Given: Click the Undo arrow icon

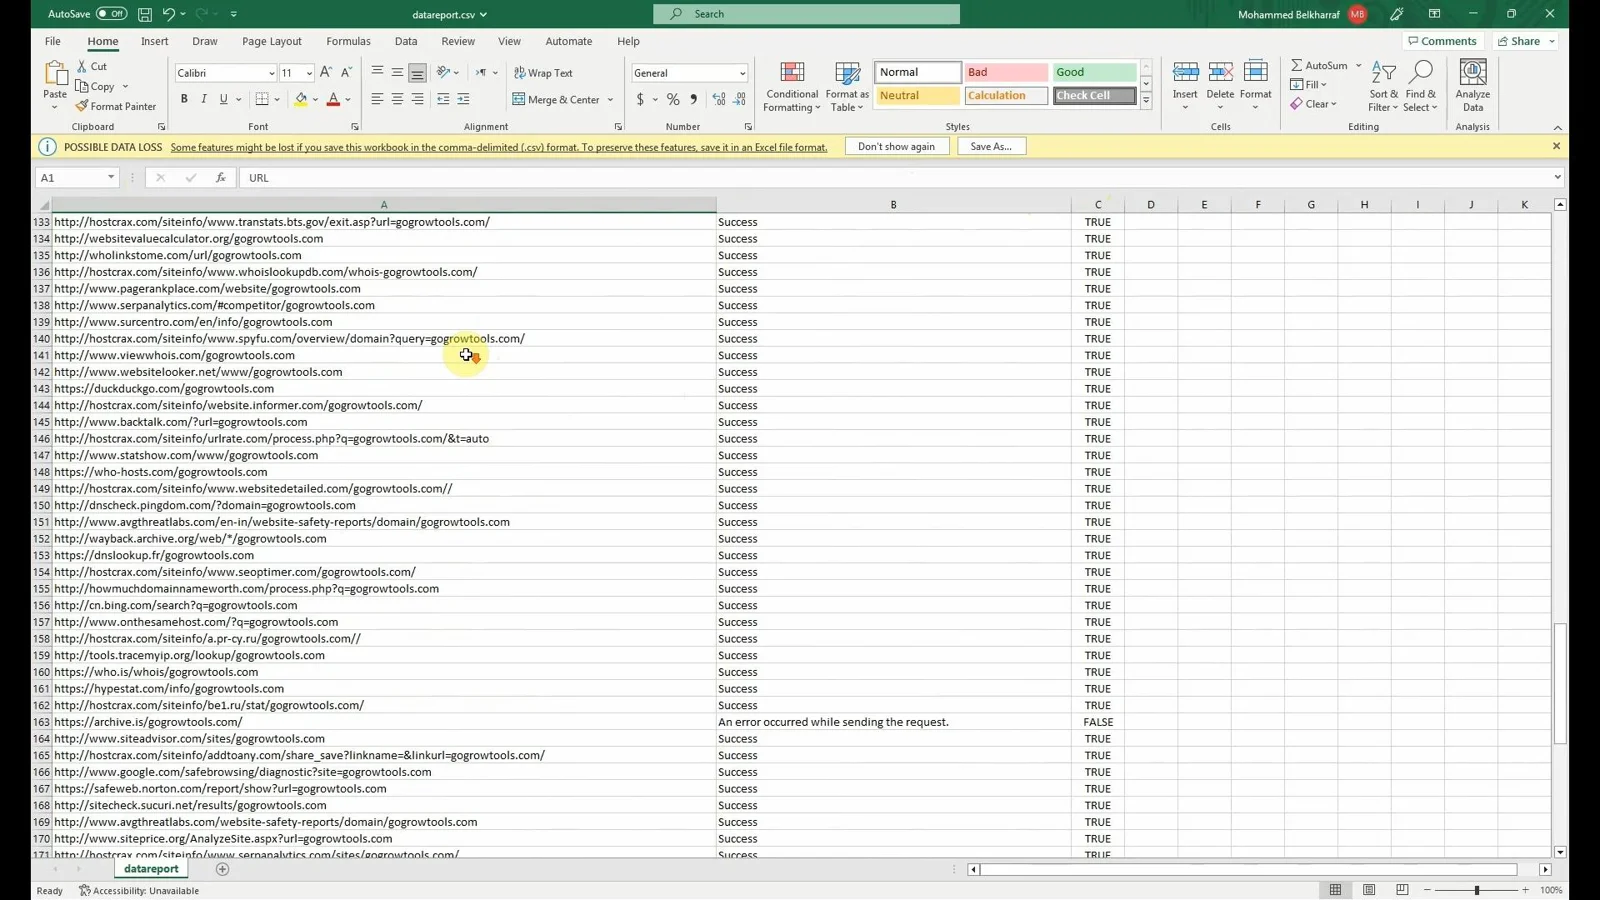Looking at the screenshot, I should click(x=169, y=14).
